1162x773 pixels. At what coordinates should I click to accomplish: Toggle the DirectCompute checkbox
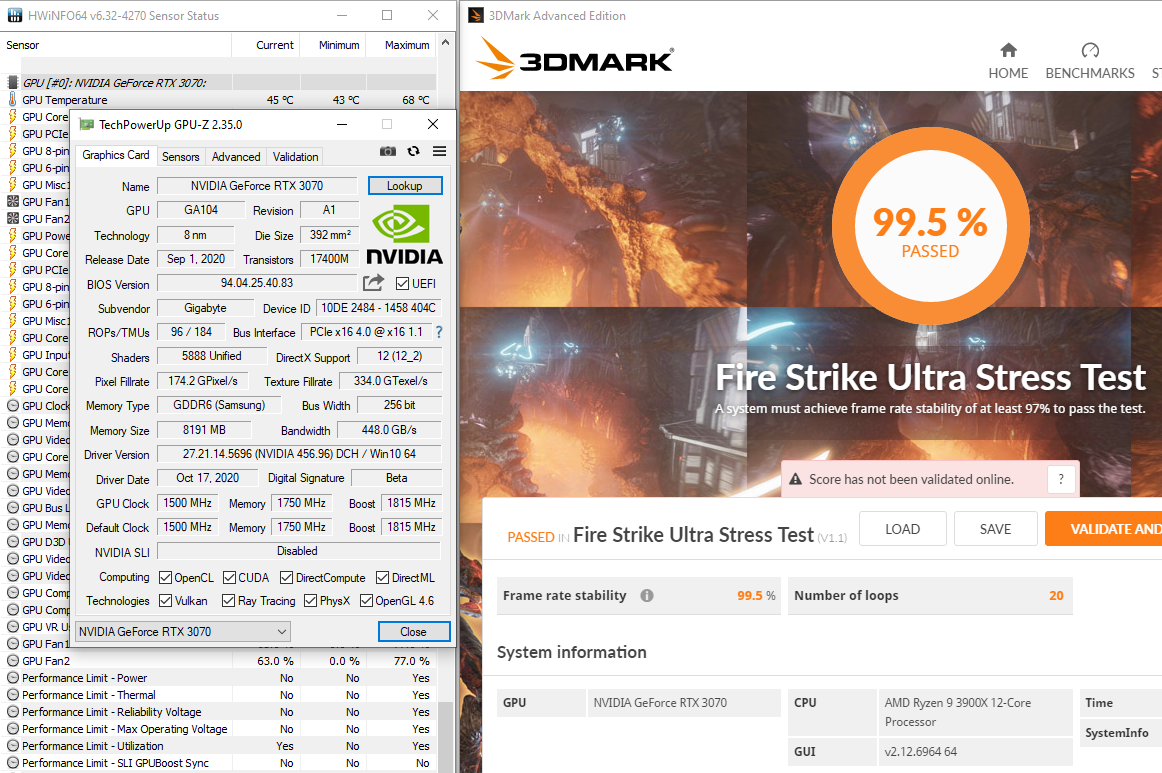286,577
